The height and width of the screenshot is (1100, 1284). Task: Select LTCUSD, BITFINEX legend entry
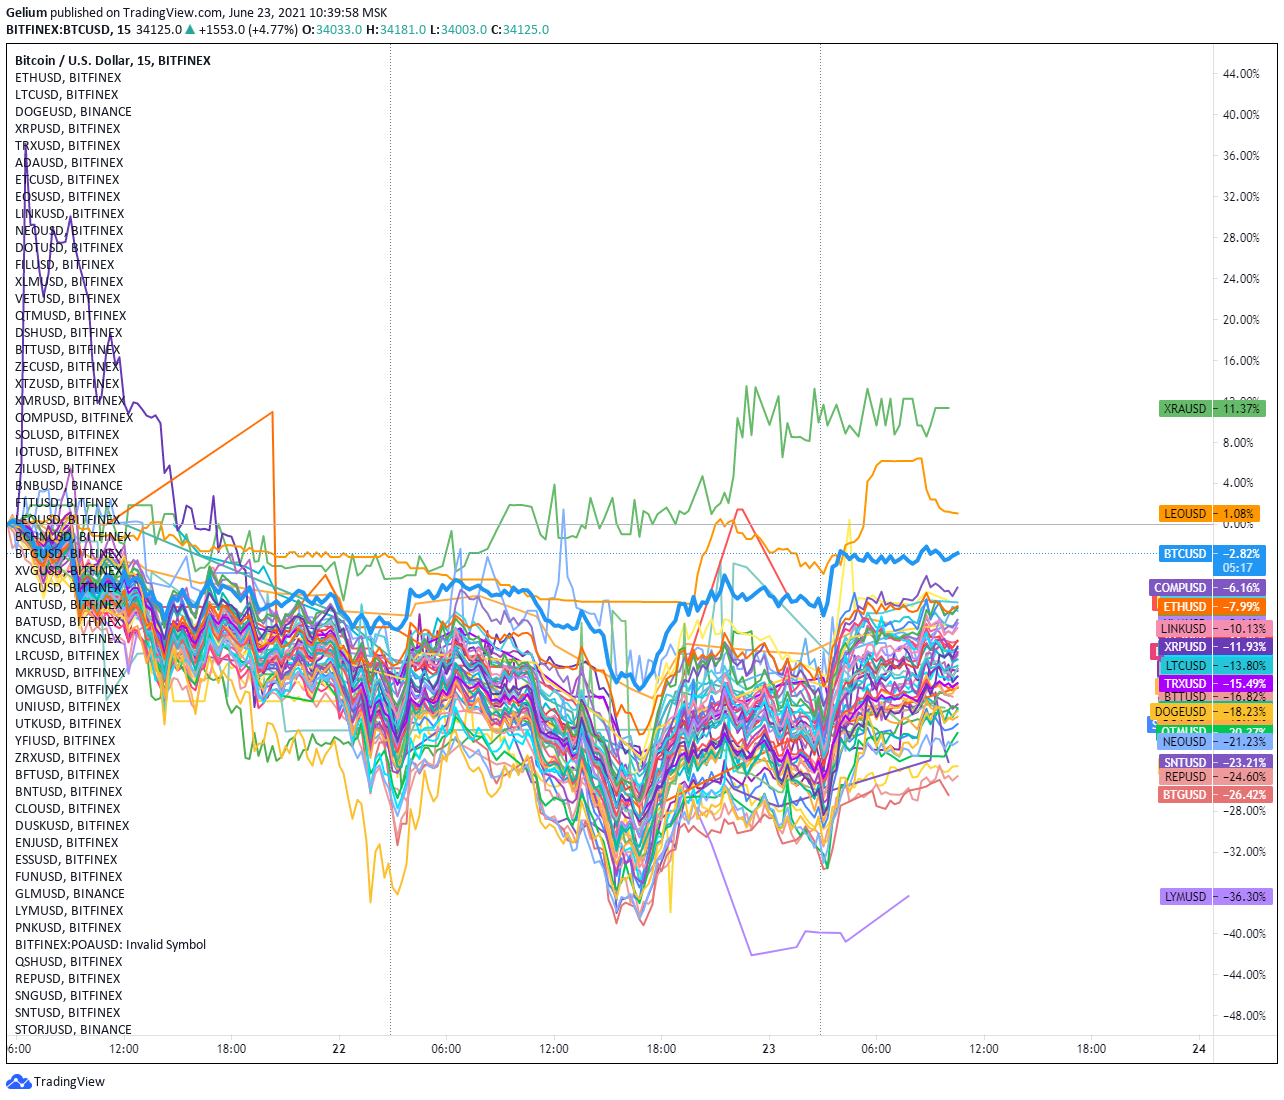67,94
